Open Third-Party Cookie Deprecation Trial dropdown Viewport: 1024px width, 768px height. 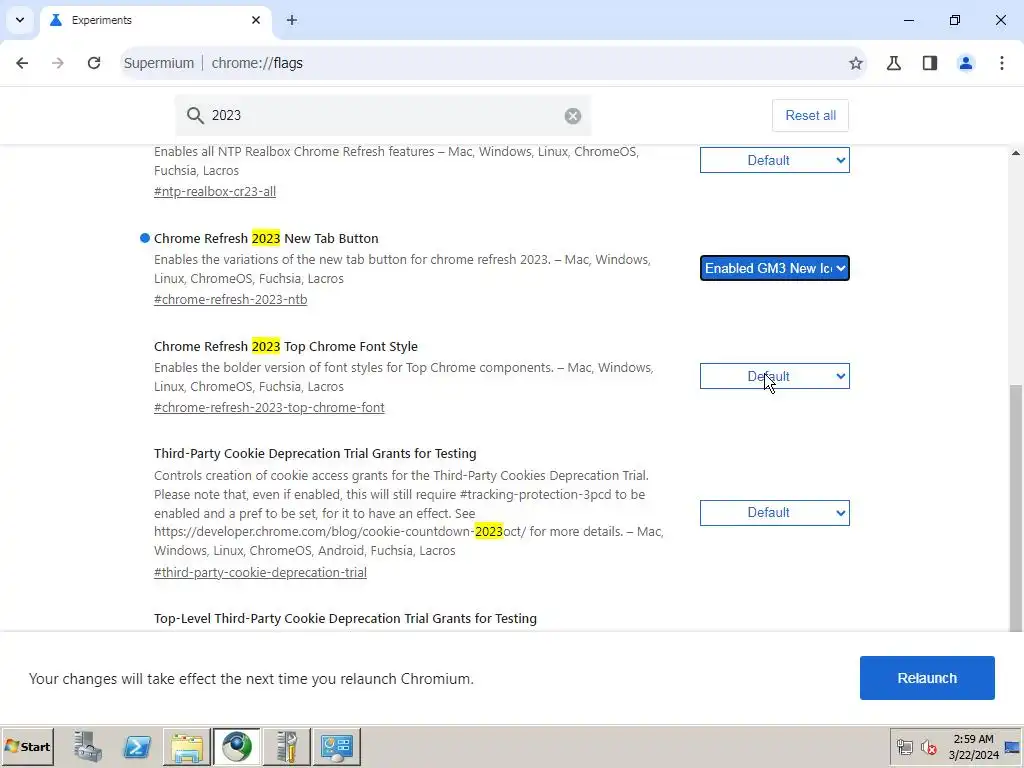[775, 513]
